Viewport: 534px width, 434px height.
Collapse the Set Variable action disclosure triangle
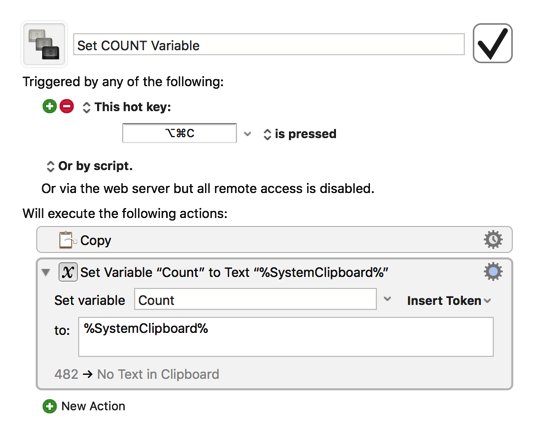46,272
